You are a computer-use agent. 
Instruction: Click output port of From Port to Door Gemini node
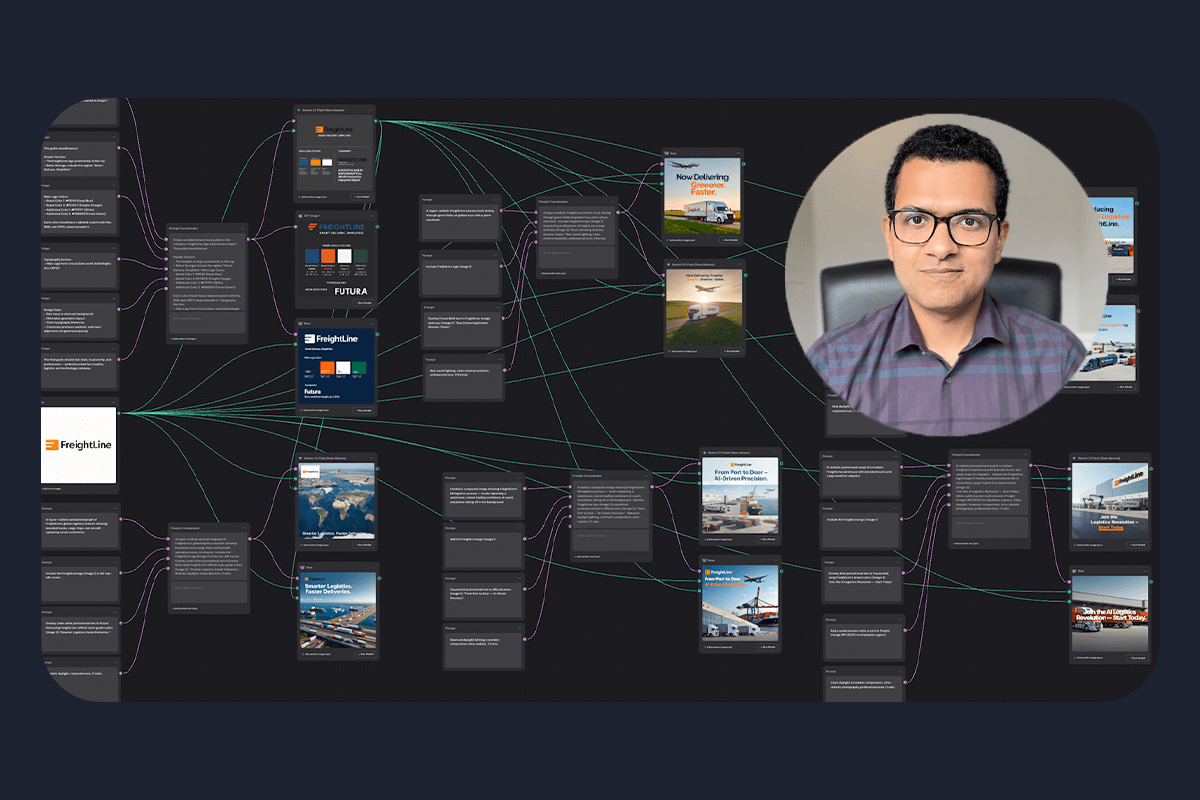(x=779, y=463)
